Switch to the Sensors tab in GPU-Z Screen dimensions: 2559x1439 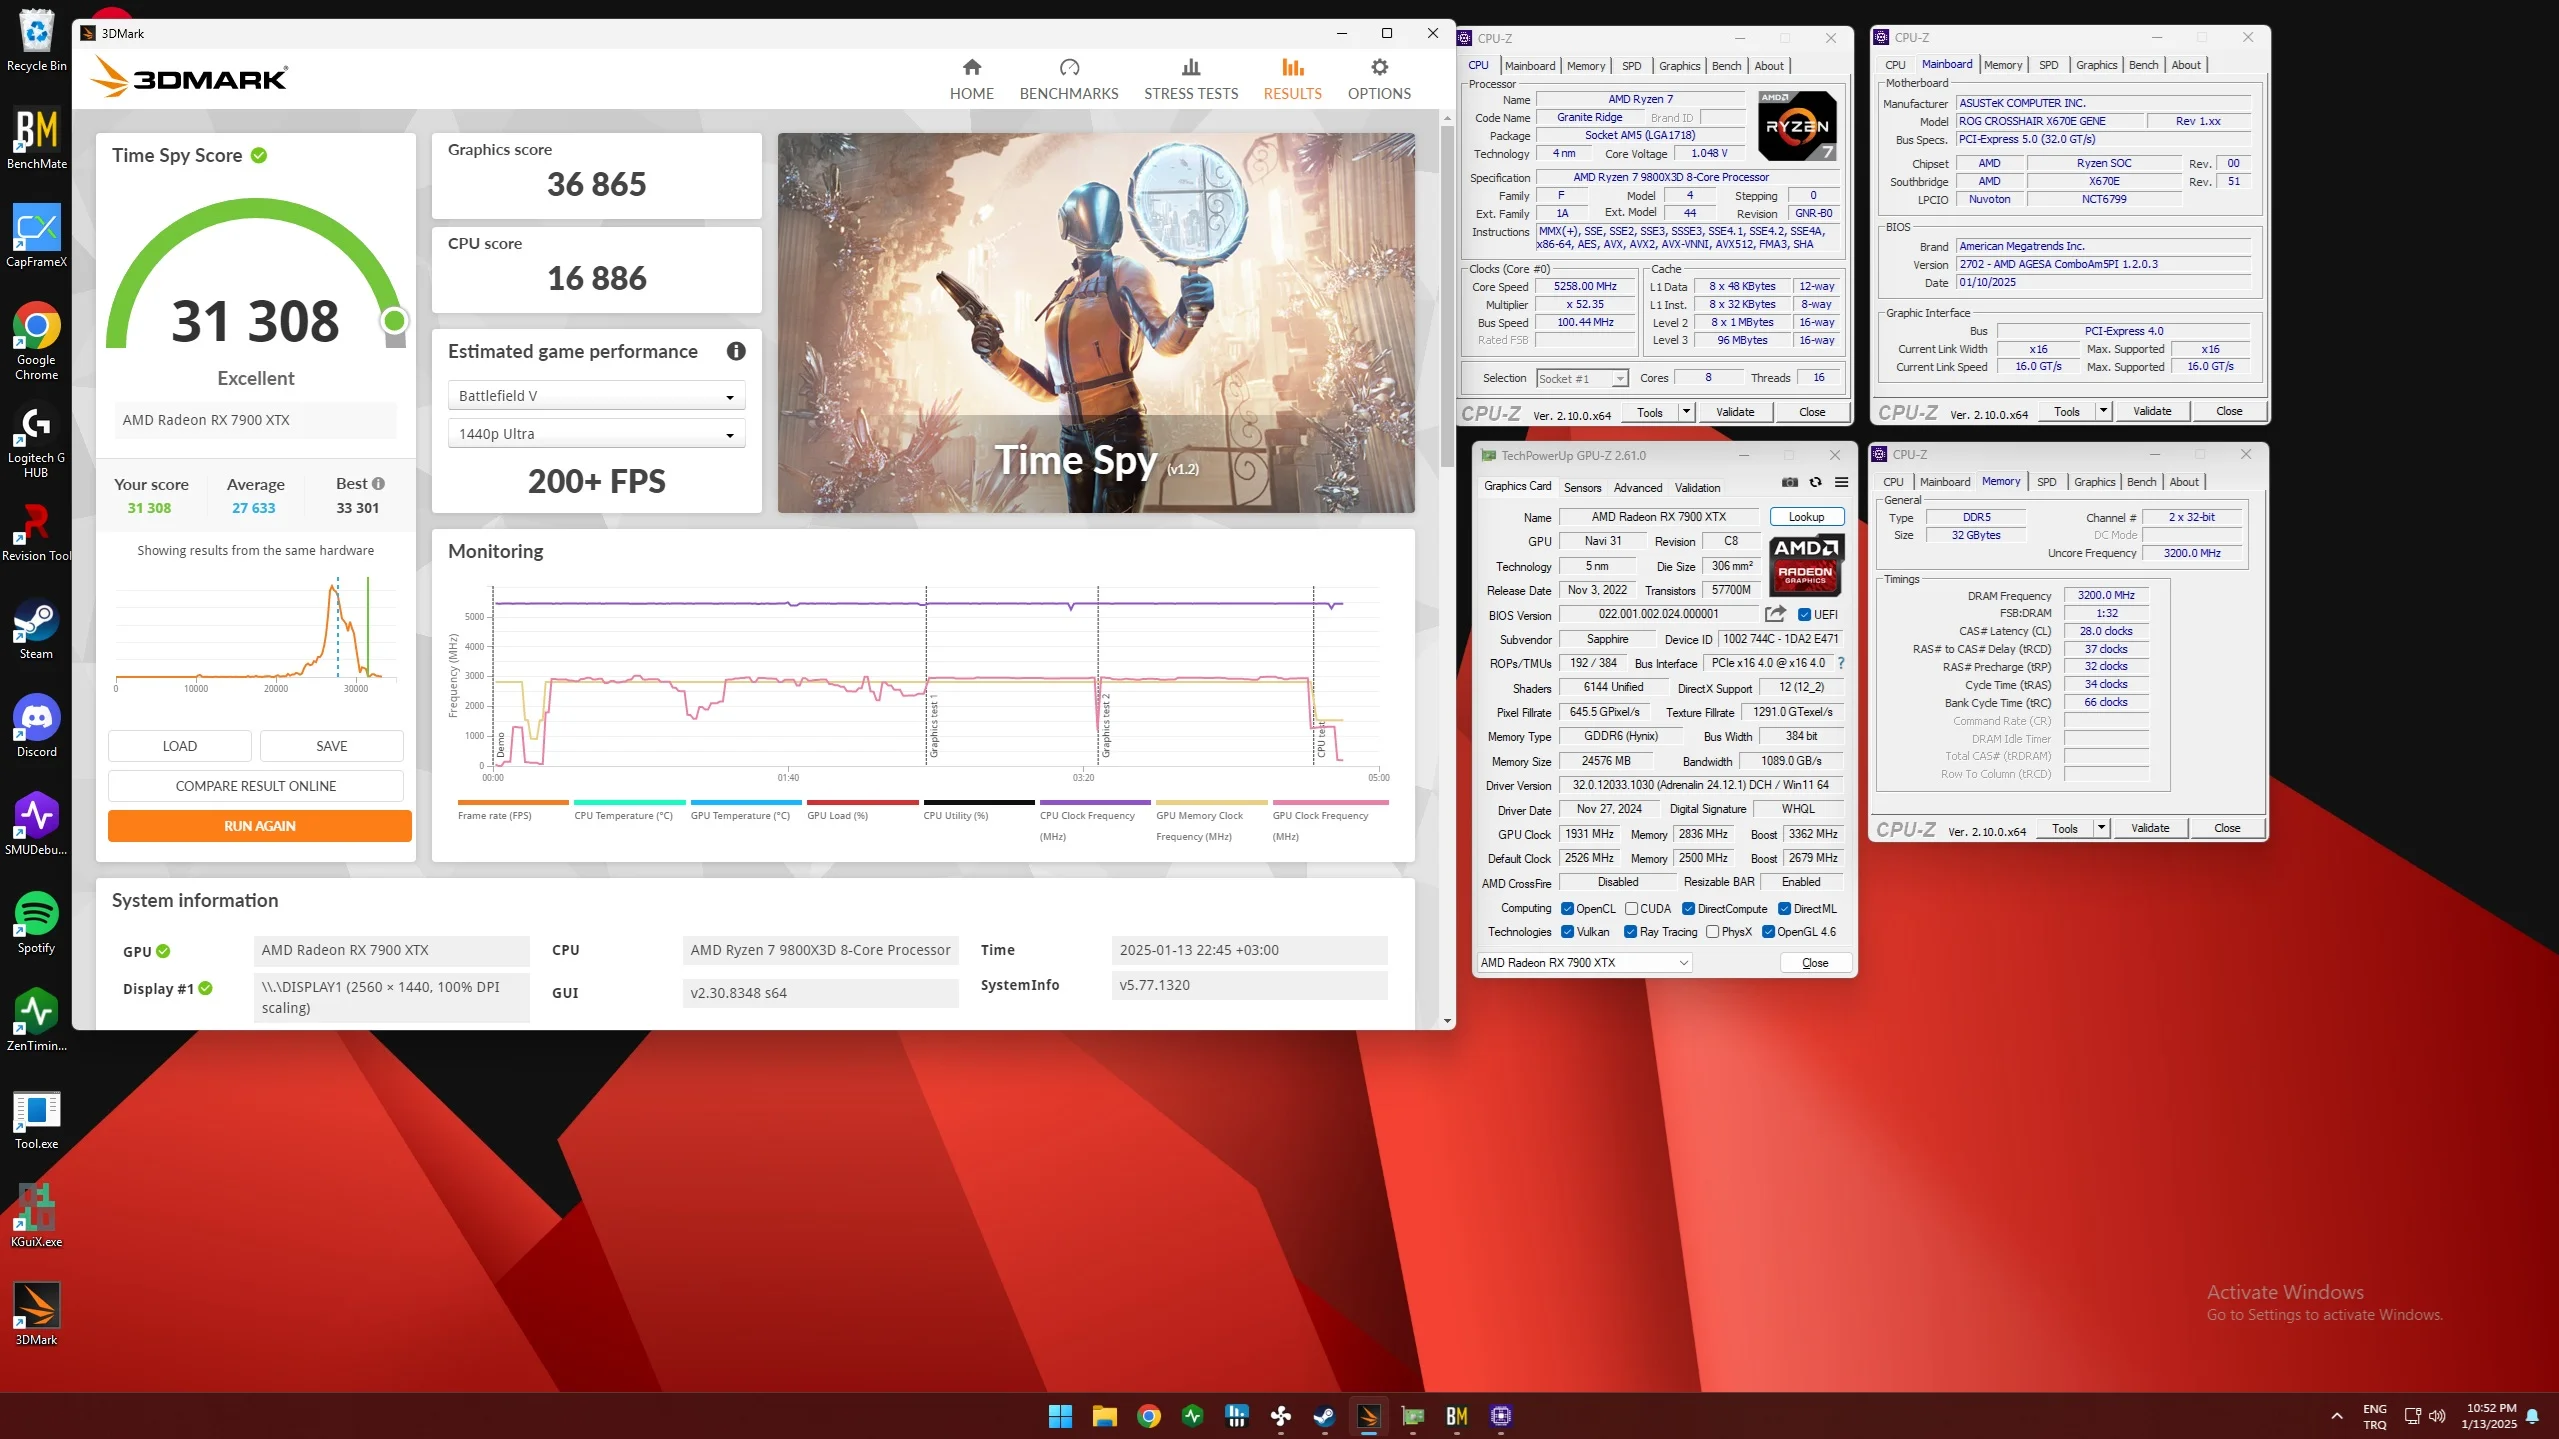click(x=1582, y=488)
